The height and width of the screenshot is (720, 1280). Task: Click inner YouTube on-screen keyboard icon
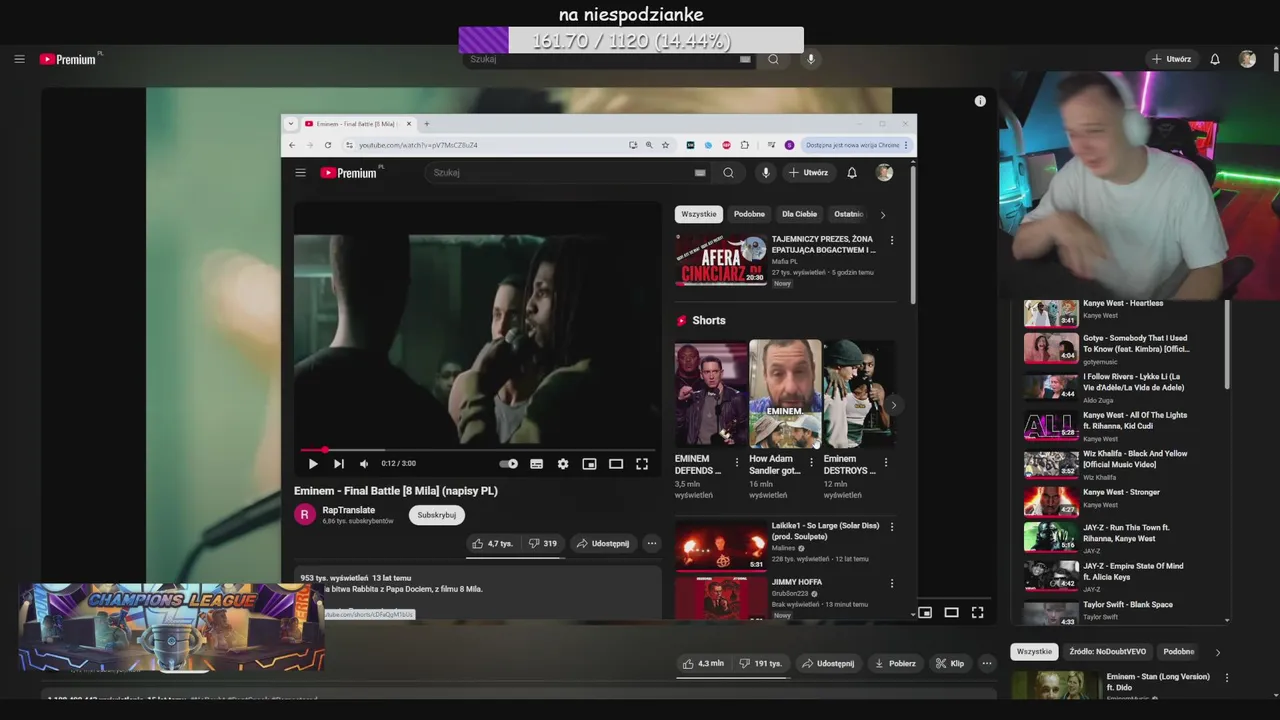tap(700, 173)
